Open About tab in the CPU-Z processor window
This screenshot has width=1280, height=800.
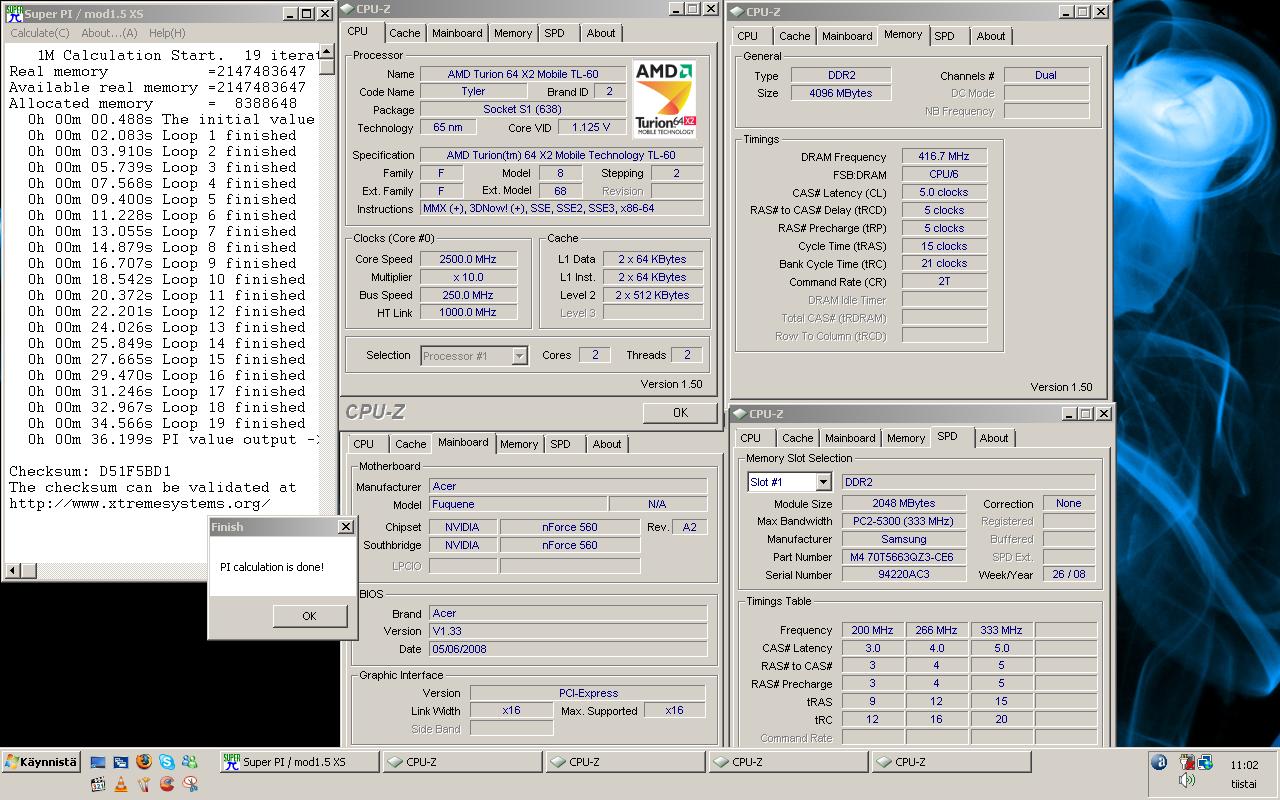pos(601,33)
